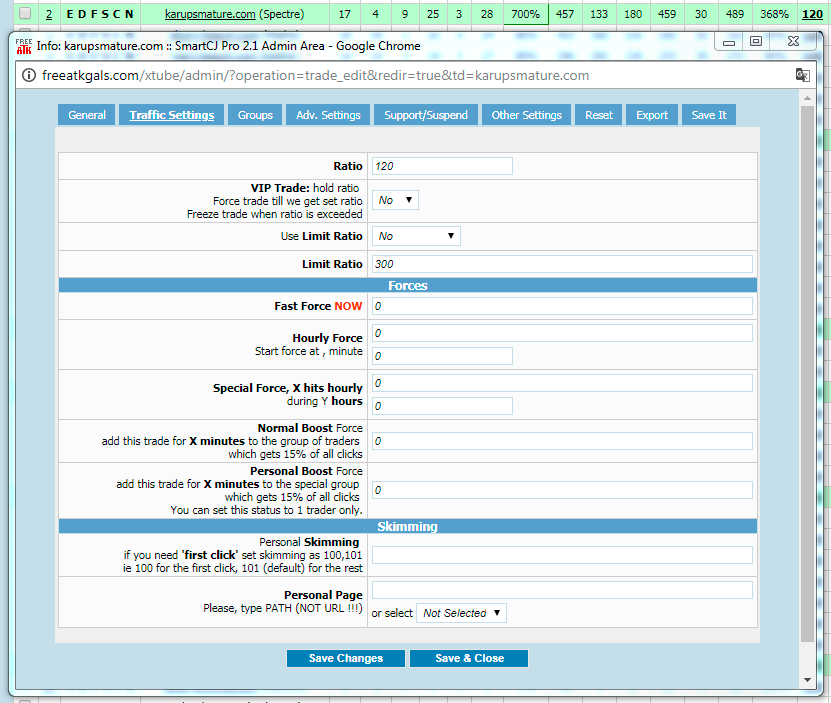Open the karupsmature.com link in background table

(210, 14)
